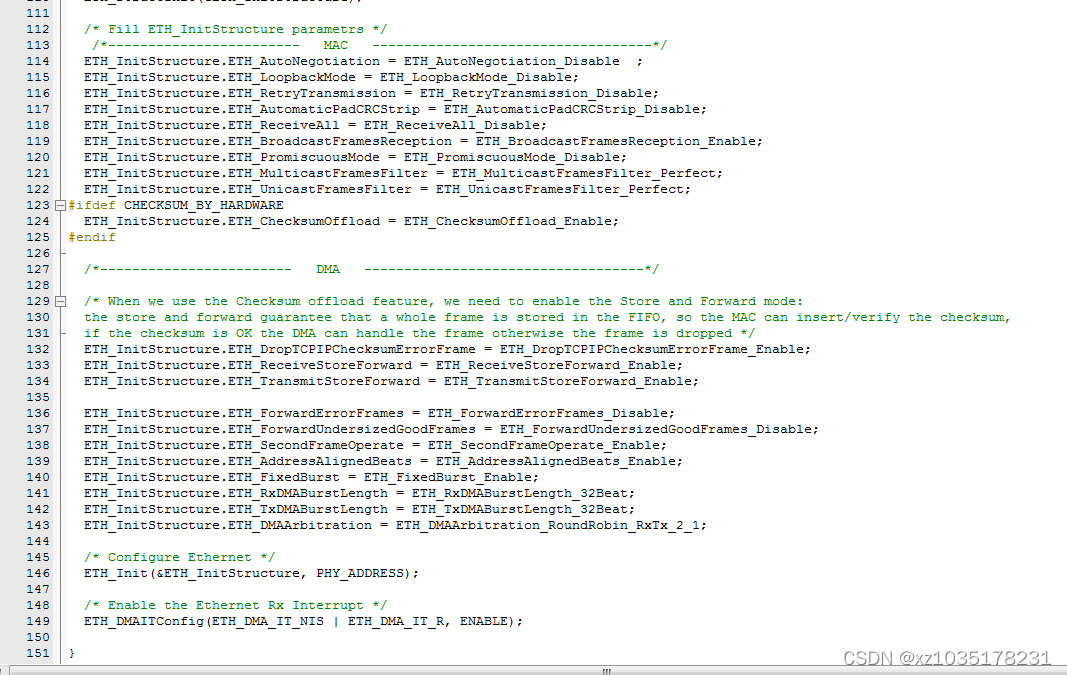
Task: Click the 'Configure Ethernet' comment
Action: [180, 557]
